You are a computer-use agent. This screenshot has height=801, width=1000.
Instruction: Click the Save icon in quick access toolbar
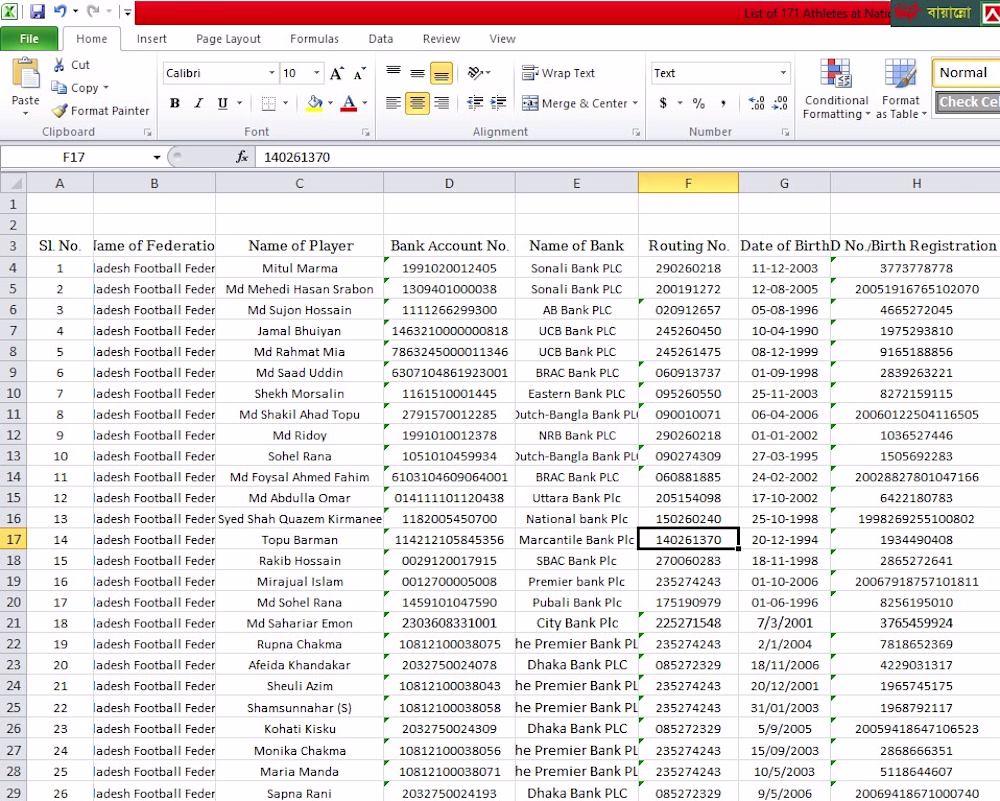37,11
